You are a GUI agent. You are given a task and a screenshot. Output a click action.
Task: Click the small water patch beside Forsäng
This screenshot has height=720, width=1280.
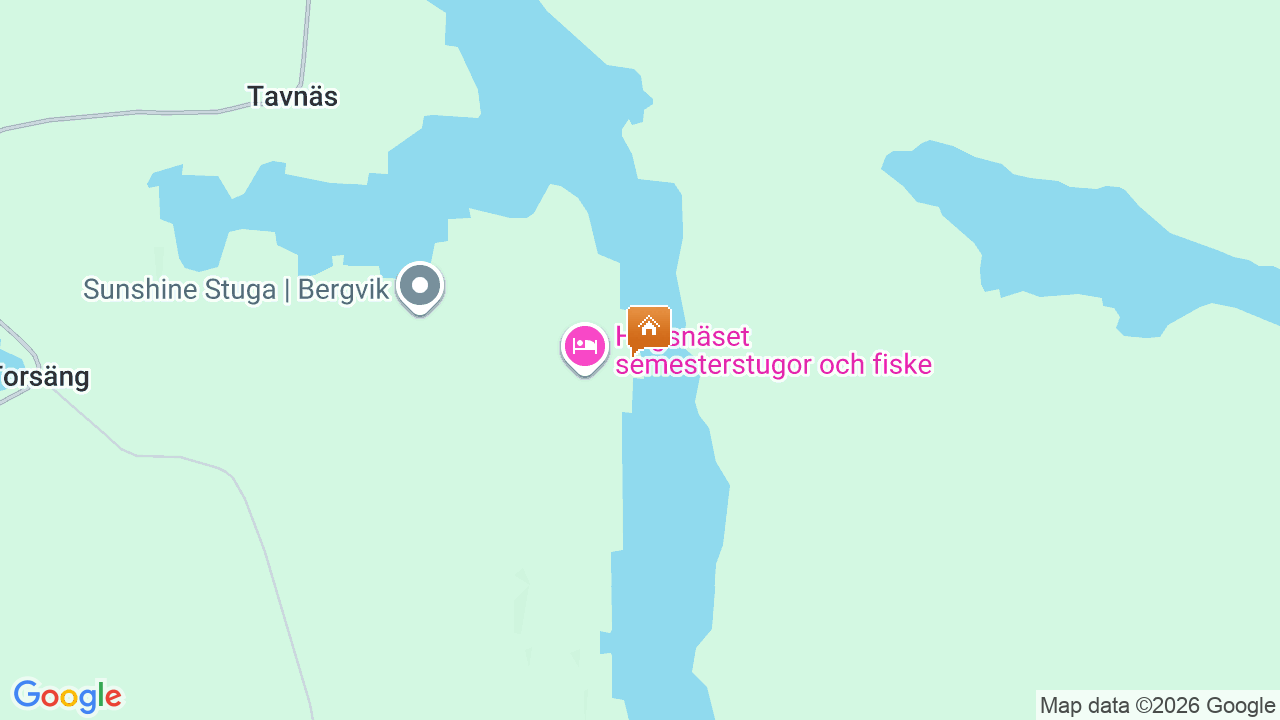tap(8, 358)
